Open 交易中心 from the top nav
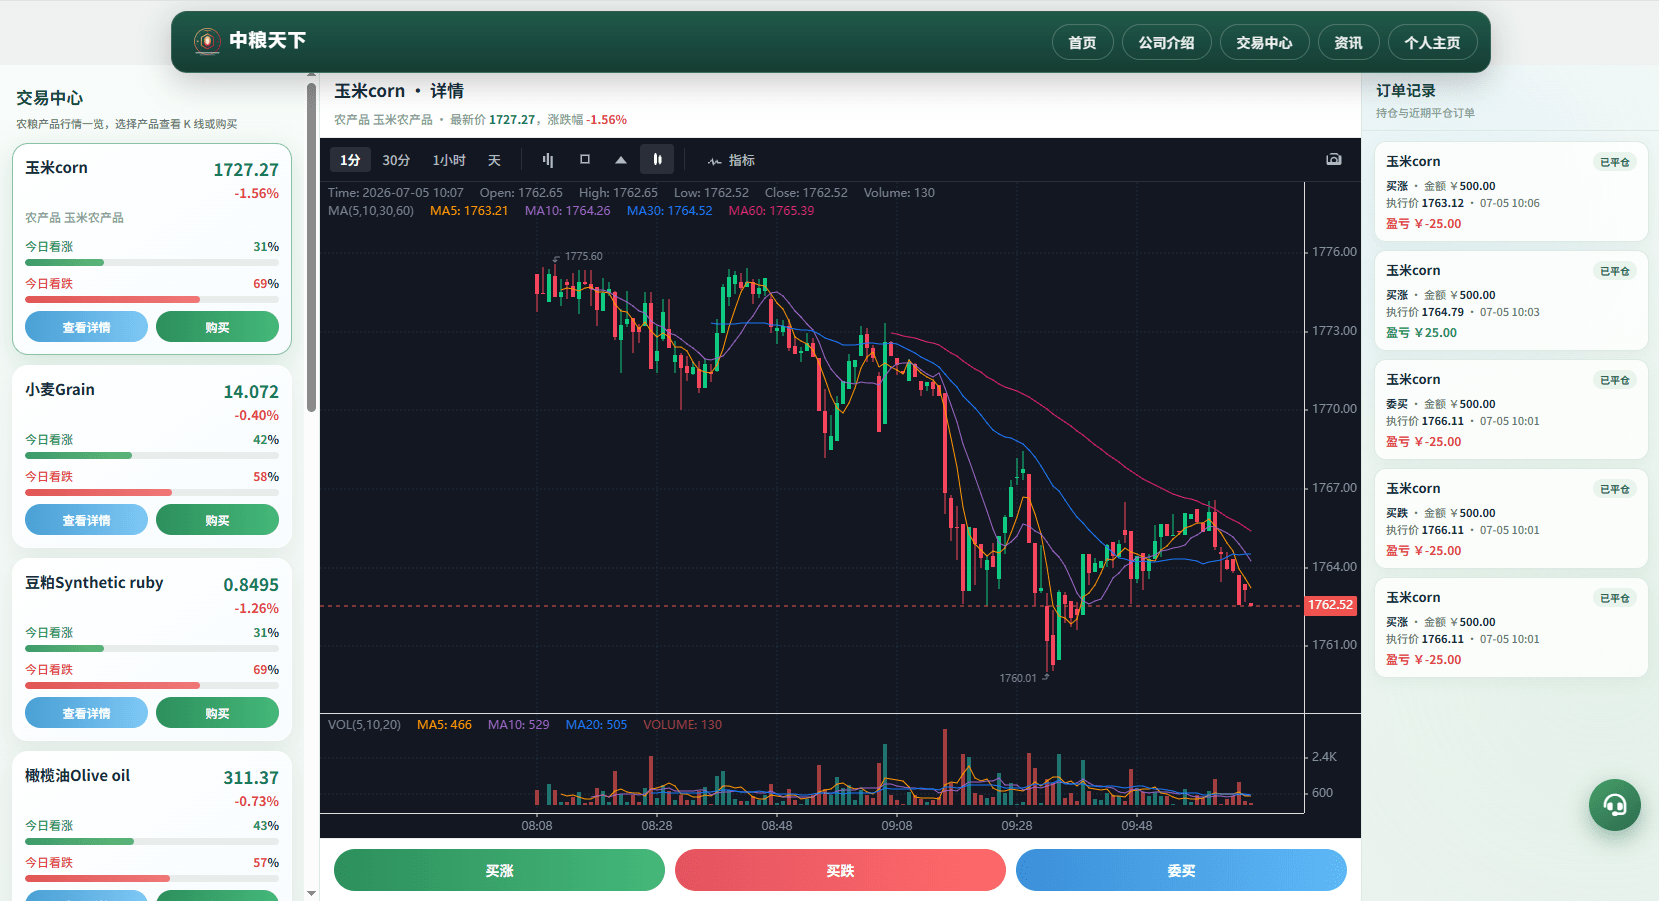Image resolution: width=1659 pixels, height=901 pixels. [x=1264, y=42]
